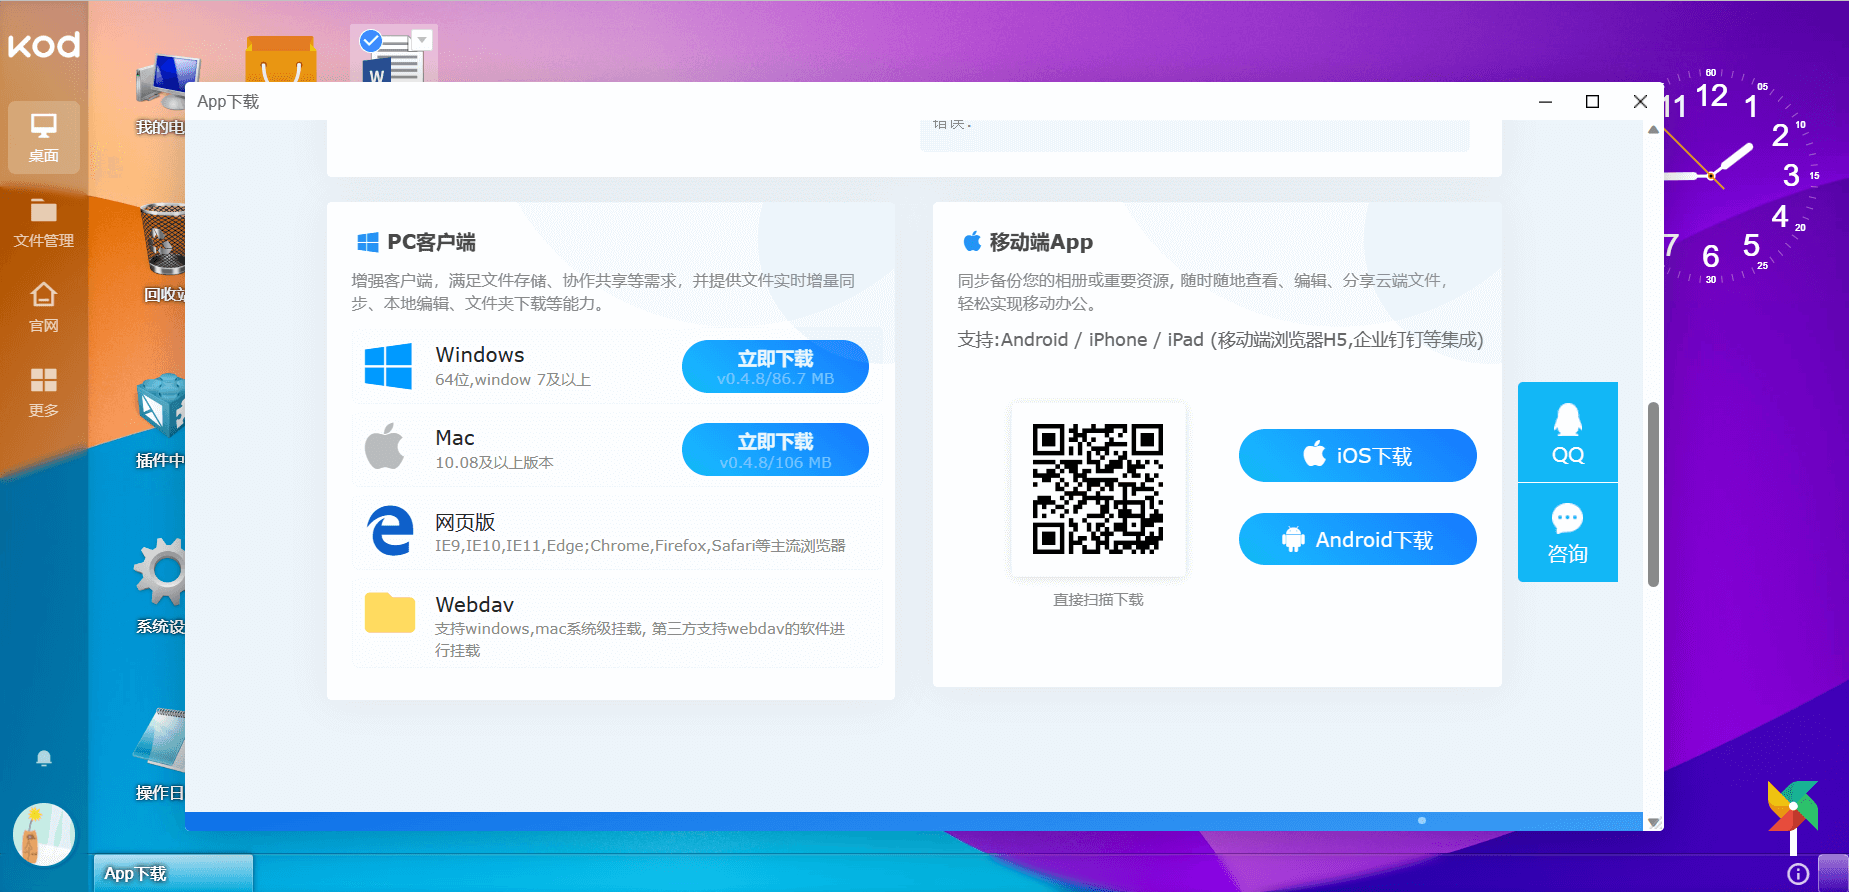Open the 系统设置 gear desktop icon
This screenshot has height=892, width=1849.
click(161, 585)
